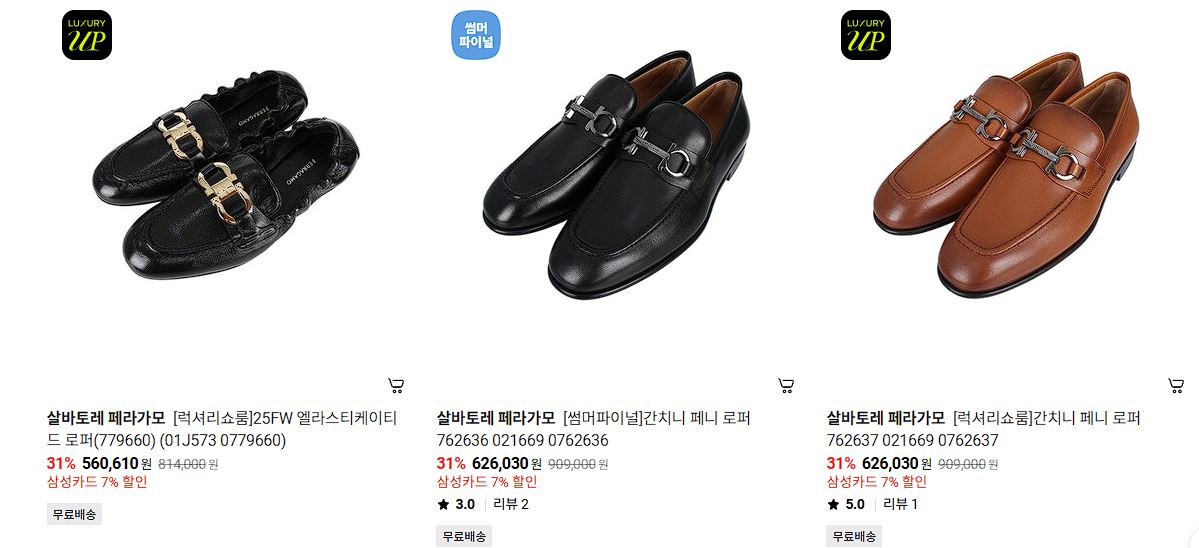
Task: Click the blue 썸머파이널 badge
Action: 476,34
